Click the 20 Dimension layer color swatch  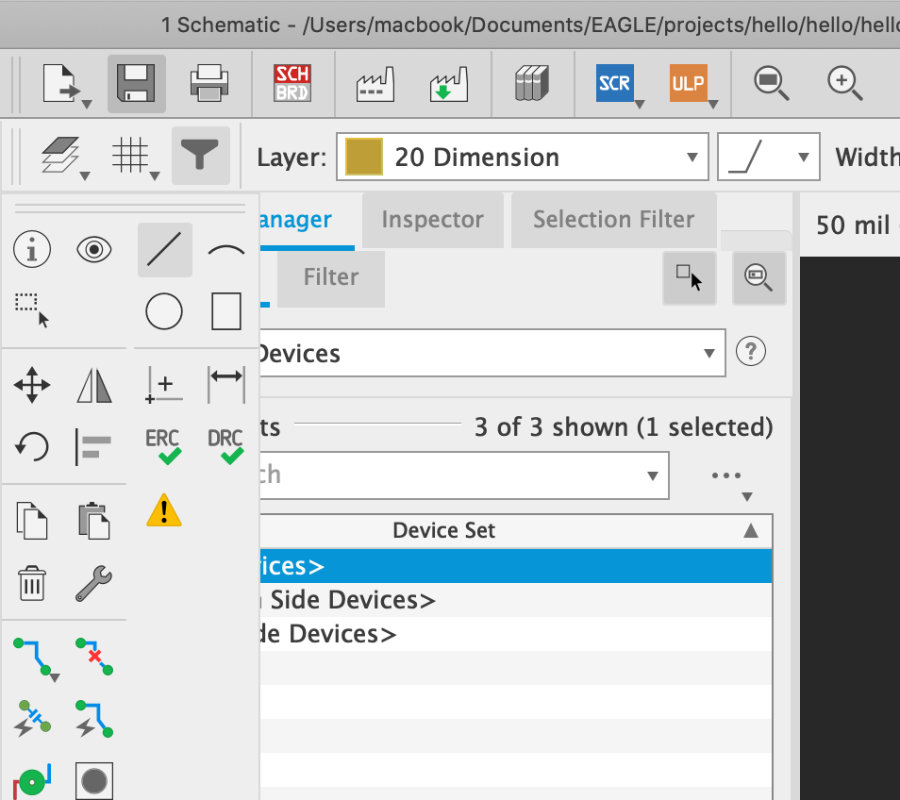coord(364,157)
